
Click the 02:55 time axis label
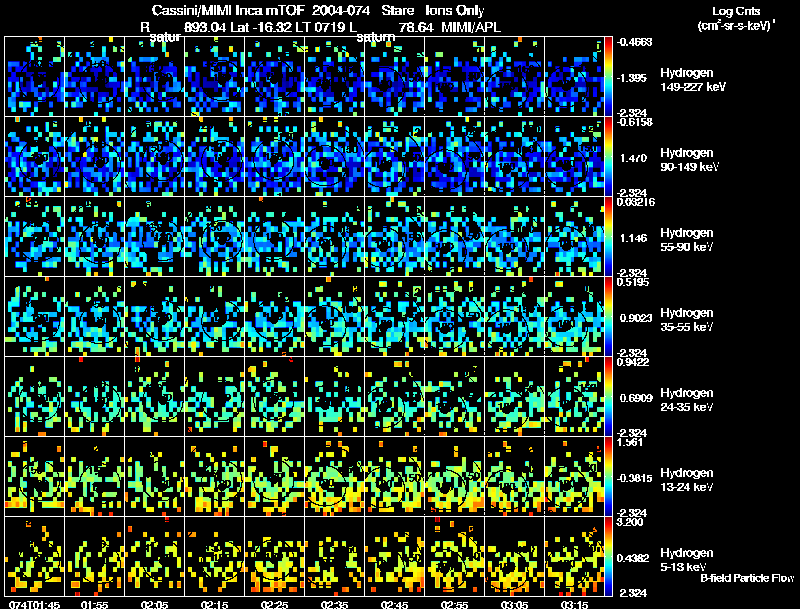coord(454,604)
